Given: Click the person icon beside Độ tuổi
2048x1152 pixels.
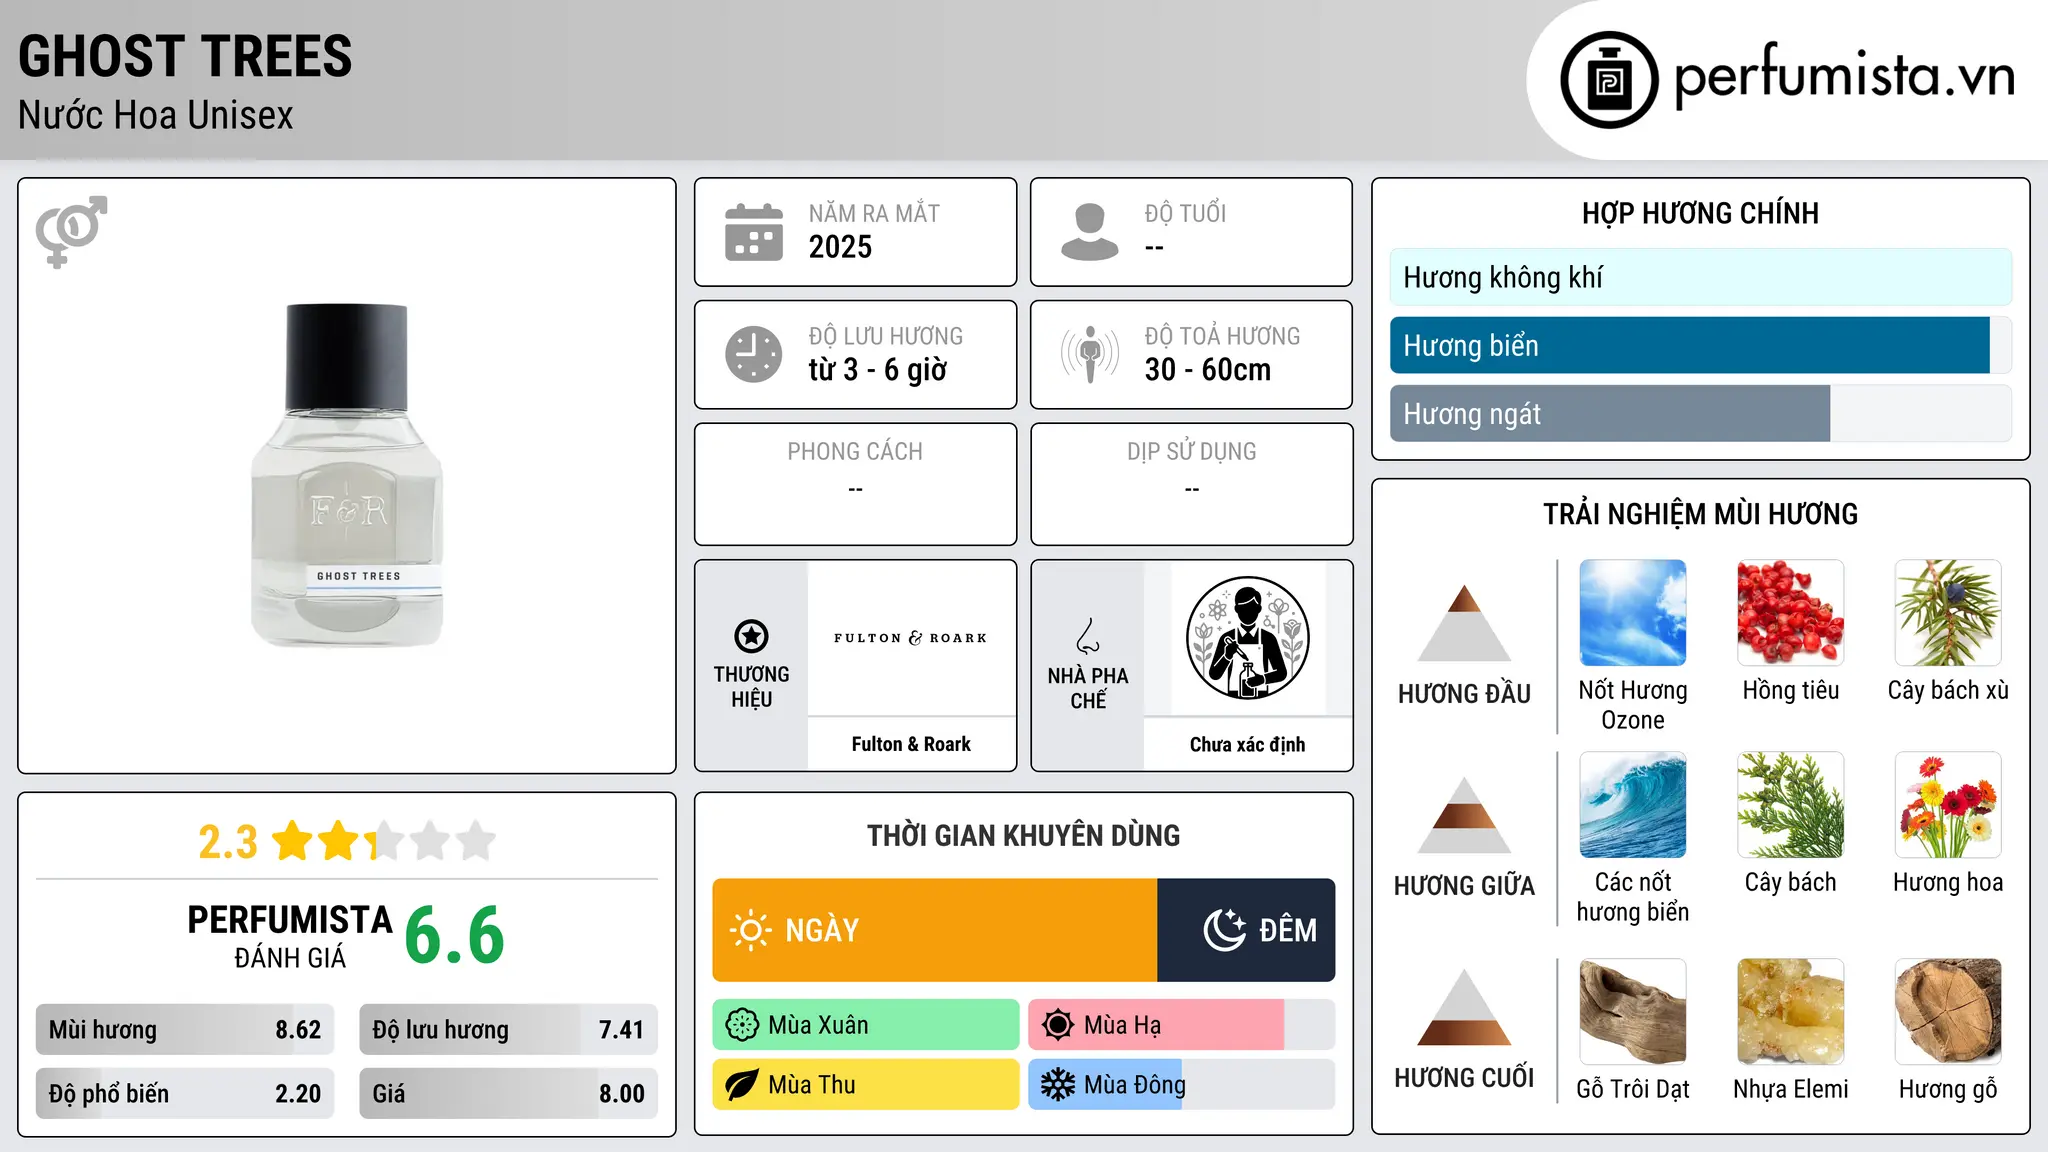Looking at the screenshot, I should coord(1090,232).
